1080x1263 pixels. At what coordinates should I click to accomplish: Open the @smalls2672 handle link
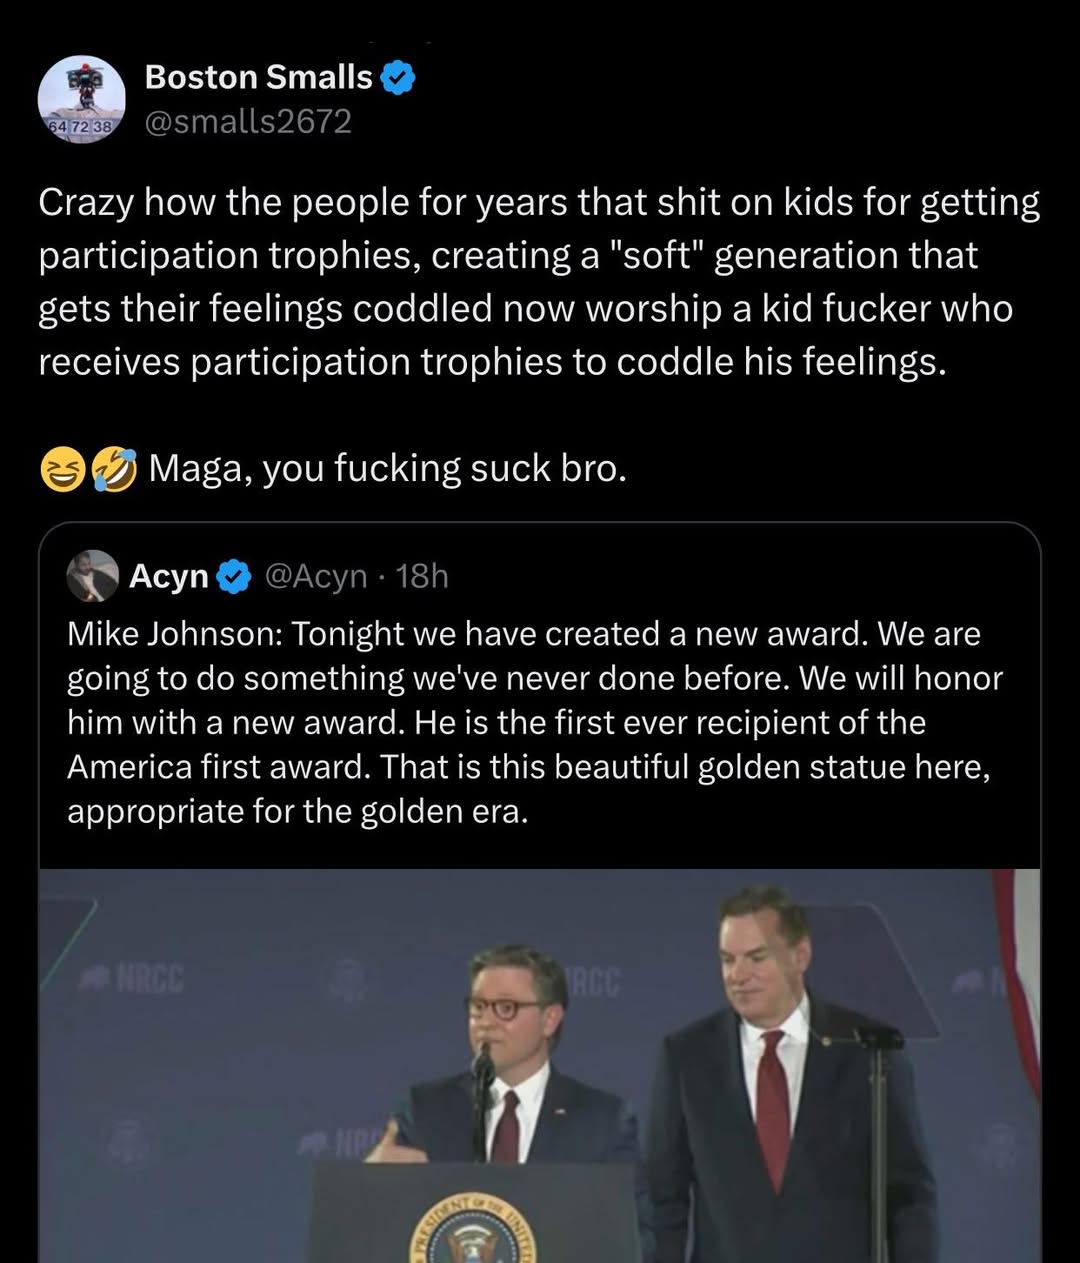pyautogui.click(x=248, y=121)
